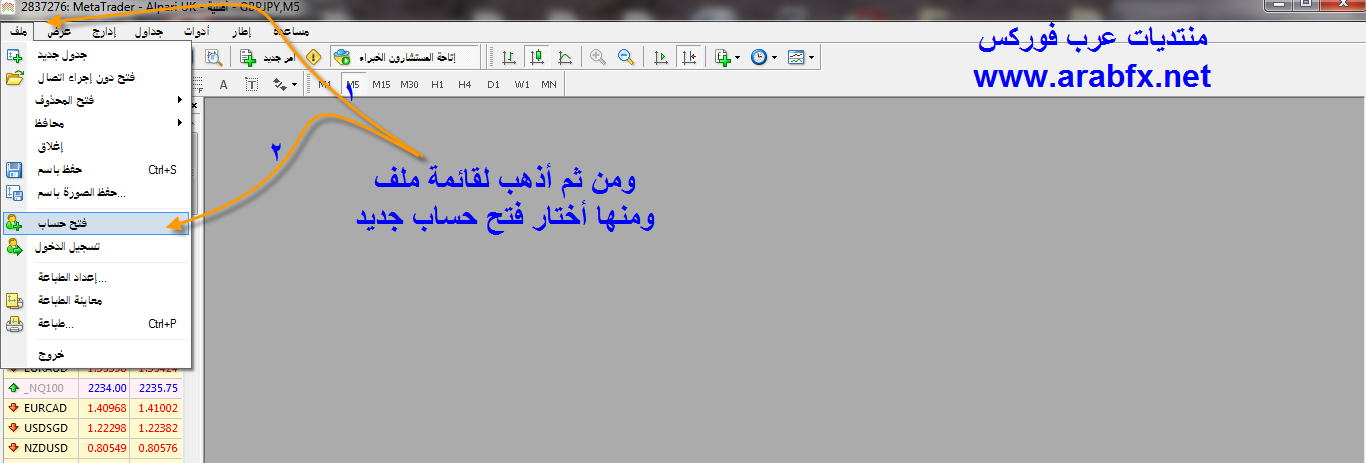
Task: Select the Arrows drawing tool icon
Action: [279, 85]
